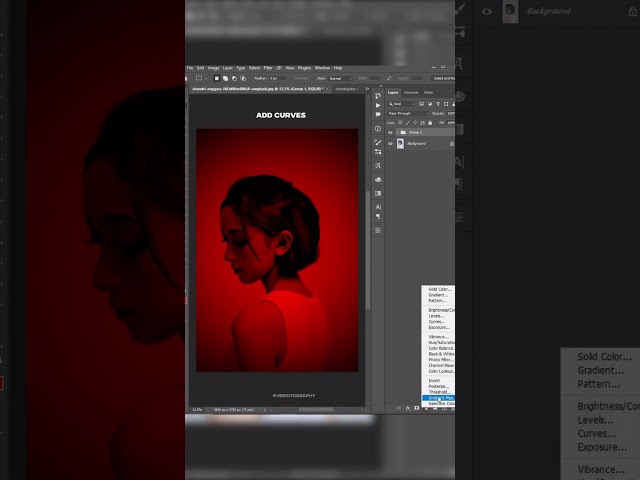
Task: Open the Info panel circled-i icon
Action: point(378,129)
